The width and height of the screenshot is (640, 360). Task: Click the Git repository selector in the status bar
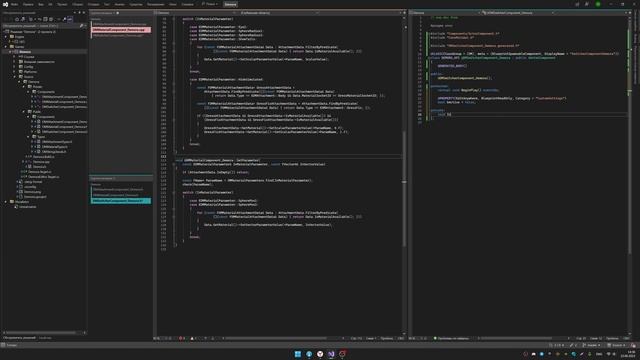point(617,345)
